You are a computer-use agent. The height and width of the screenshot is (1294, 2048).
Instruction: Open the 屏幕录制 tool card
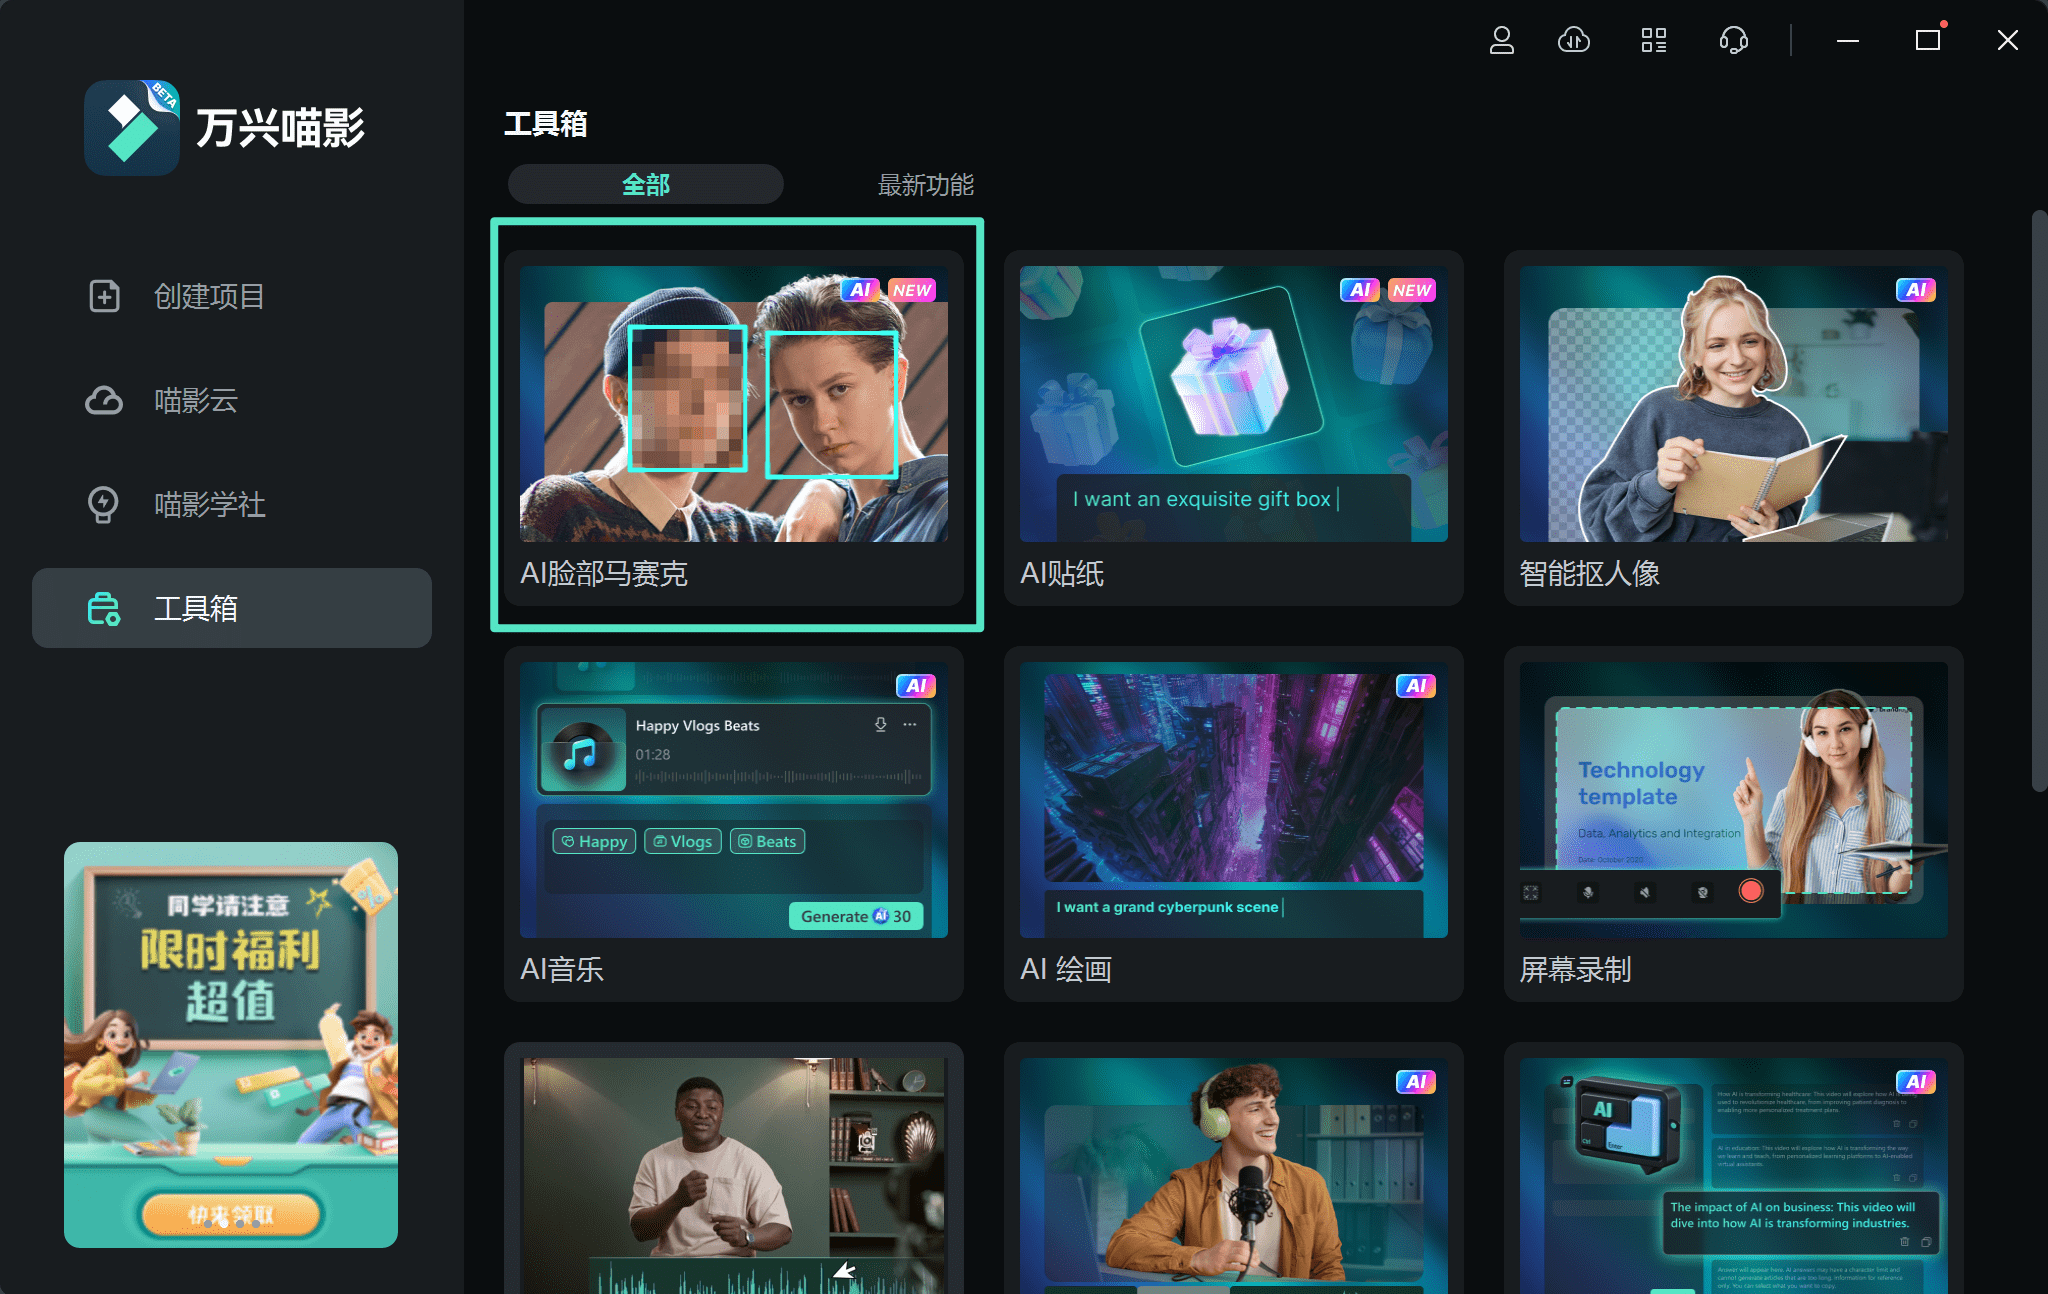(1734, 824)
